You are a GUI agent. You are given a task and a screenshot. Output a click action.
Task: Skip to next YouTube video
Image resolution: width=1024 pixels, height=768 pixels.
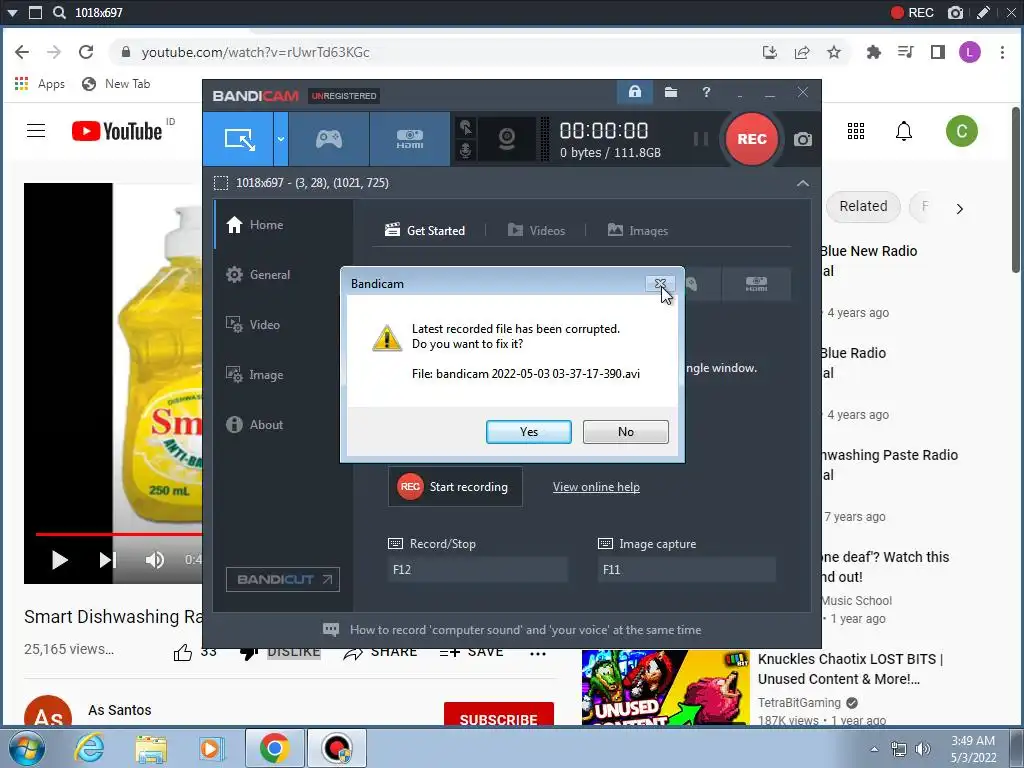pyautogui.click(x=107, y=560)
